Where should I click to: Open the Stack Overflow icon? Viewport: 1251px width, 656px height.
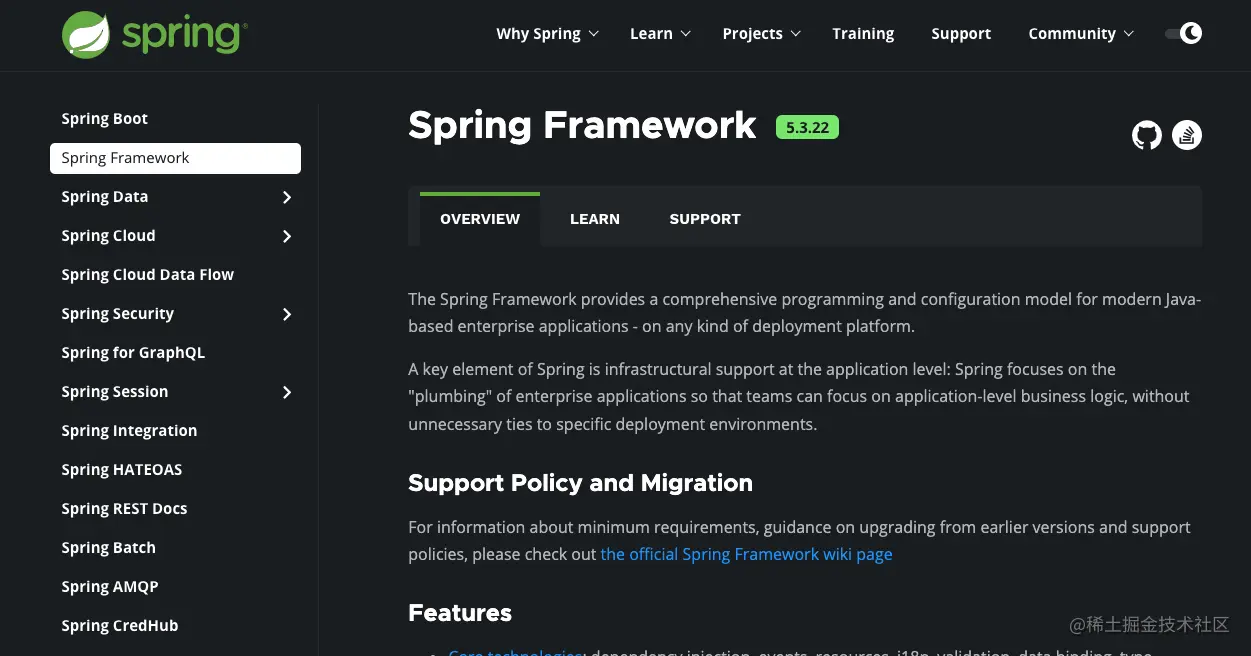point(1187,135)
